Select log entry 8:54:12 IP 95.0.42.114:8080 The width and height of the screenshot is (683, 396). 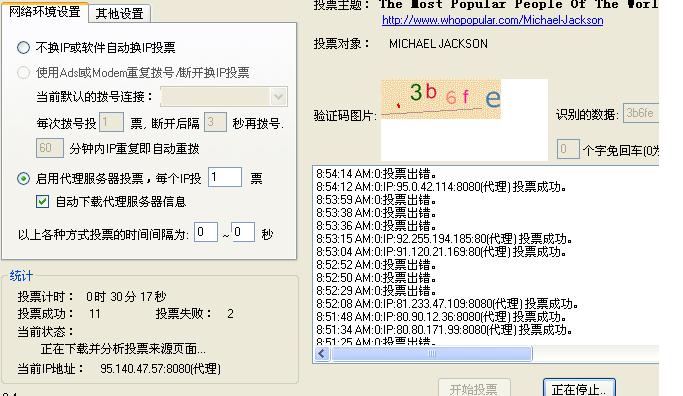pyautogui.click(x=442, y=187)
